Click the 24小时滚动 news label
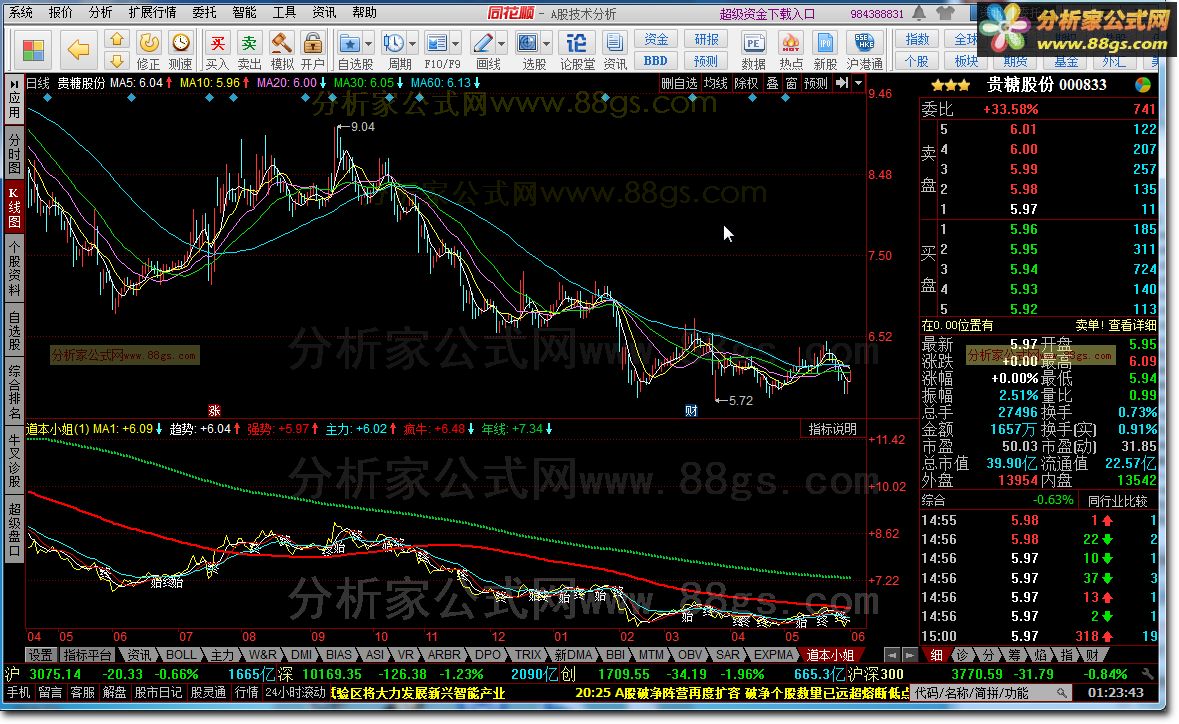Viewport: 1179px width, 724px height. point(296,692)
